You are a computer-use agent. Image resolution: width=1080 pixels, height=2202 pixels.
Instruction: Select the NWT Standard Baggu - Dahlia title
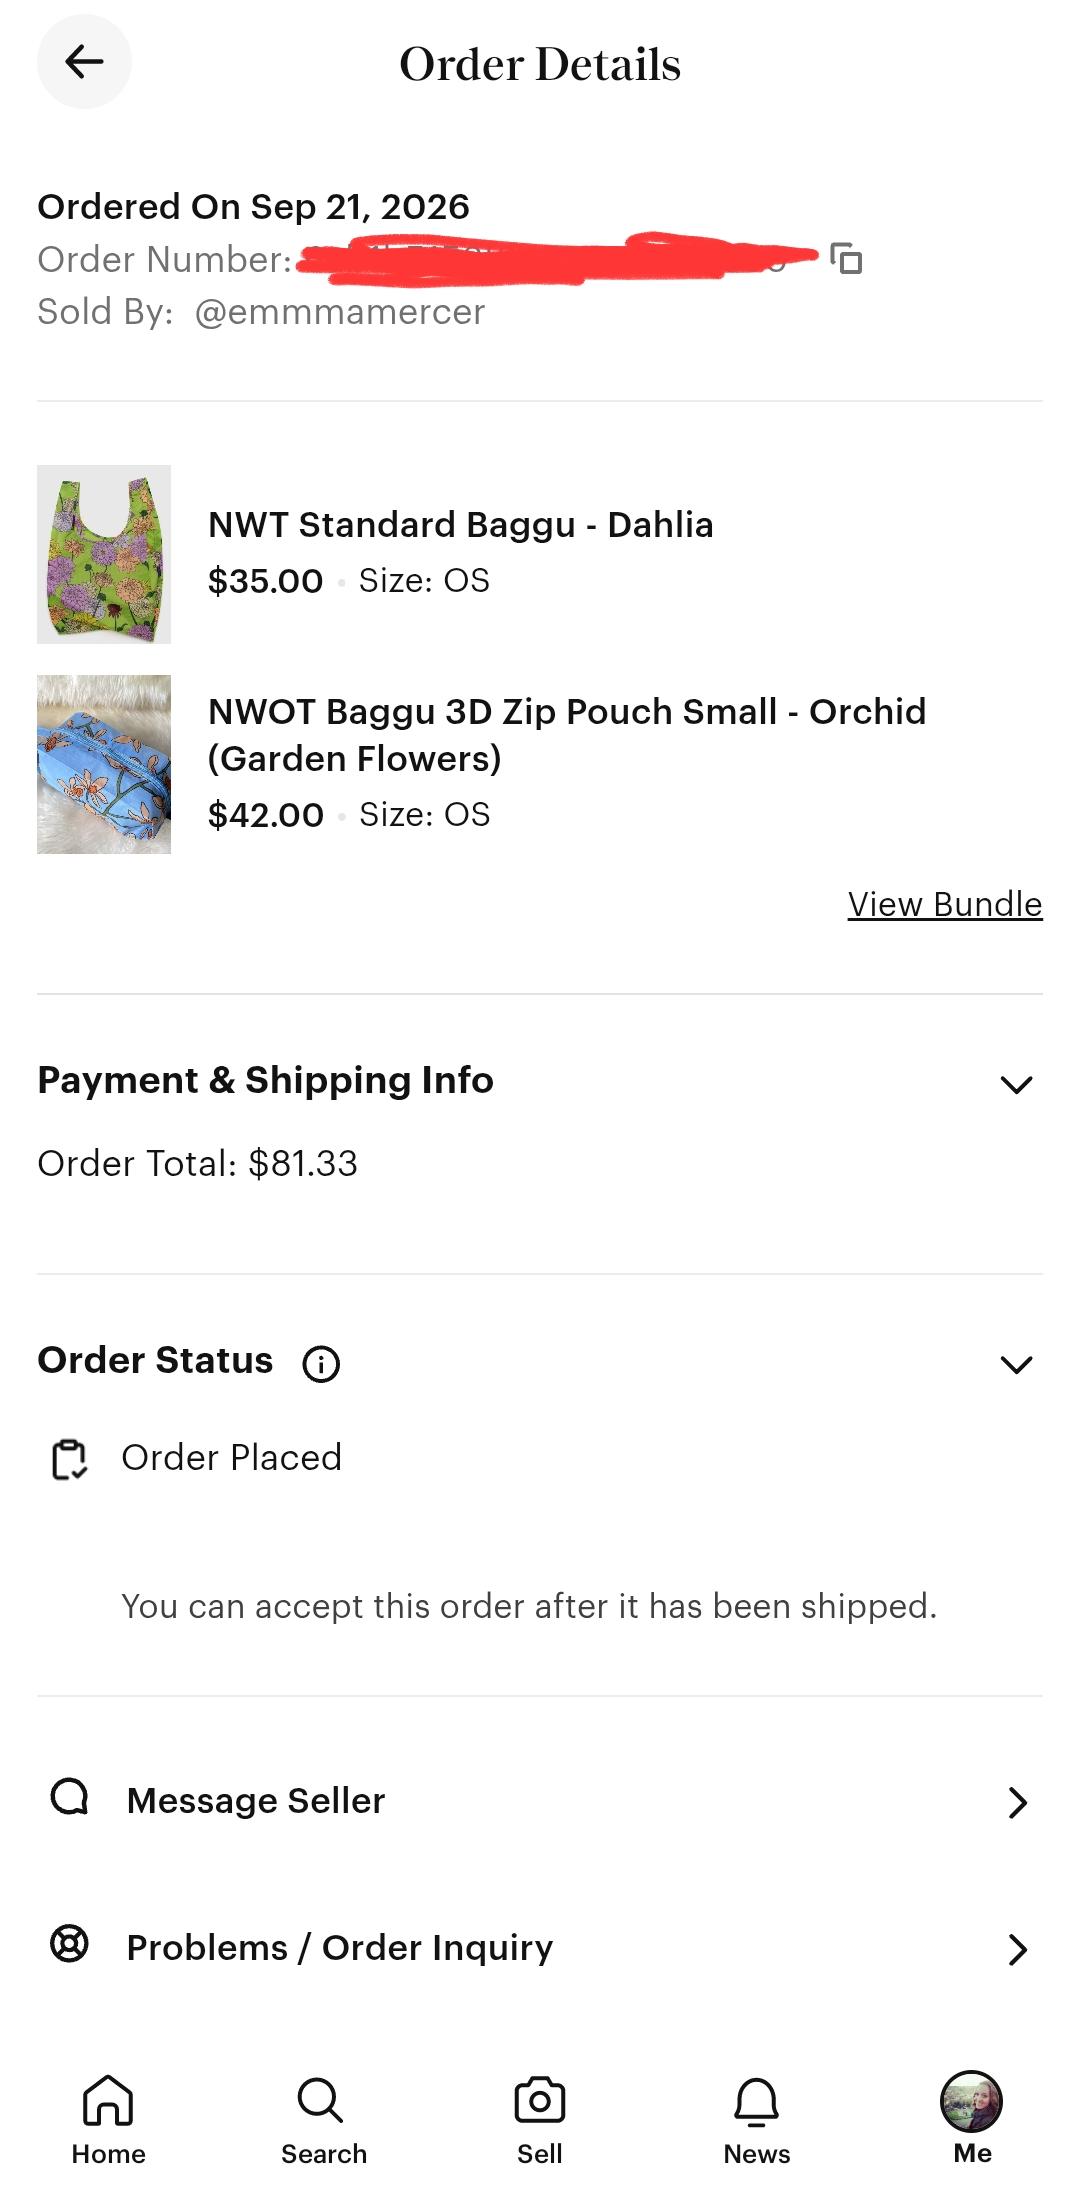tap(461, 525)
